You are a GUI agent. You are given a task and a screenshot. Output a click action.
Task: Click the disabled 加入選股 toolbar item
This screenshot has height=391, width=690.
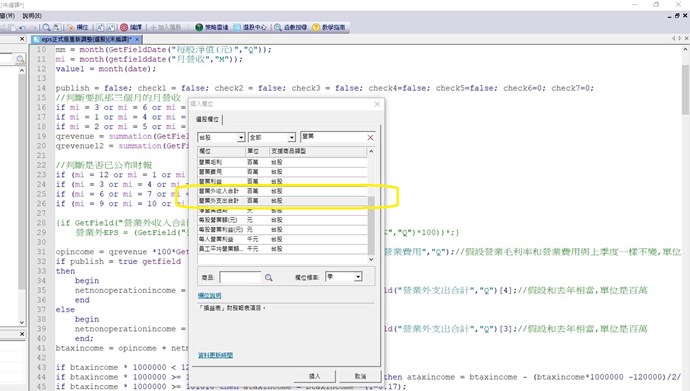tap(166, 27)
